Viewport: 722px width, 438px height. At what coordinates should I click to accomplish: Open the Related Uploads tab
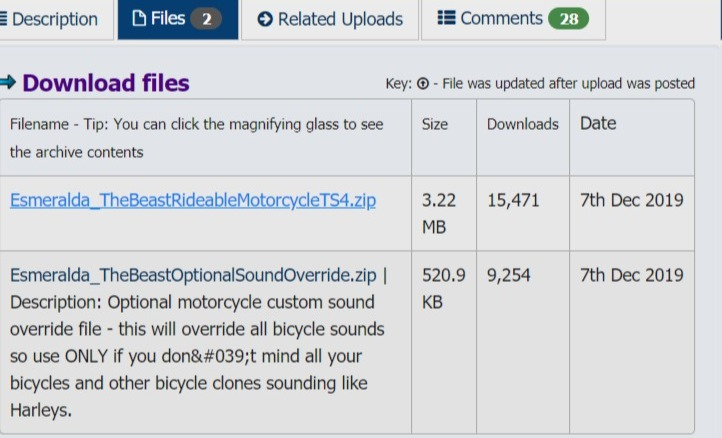point(330,19)
